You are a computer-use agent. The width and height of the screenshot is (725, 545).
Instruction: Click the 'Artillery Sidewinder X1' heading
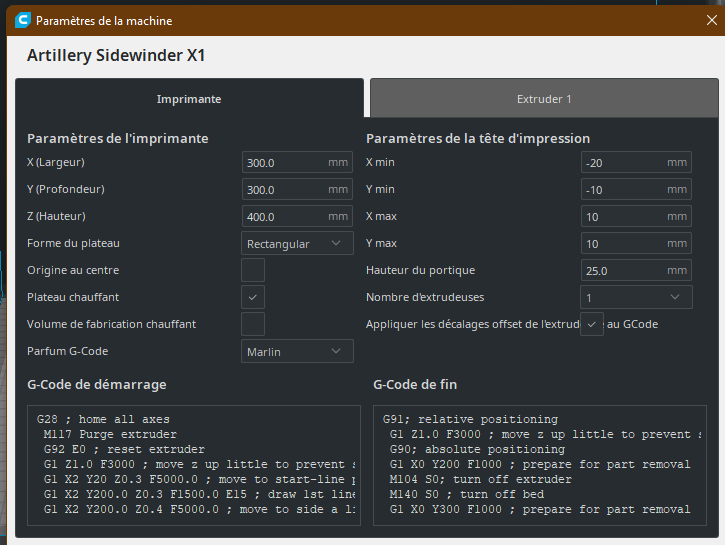coord(116,55)
